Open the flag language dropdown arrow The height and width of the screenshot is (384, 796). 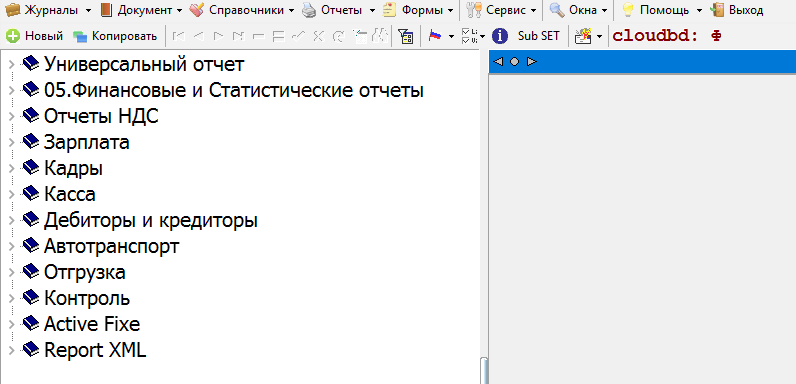tap(451, 37)
